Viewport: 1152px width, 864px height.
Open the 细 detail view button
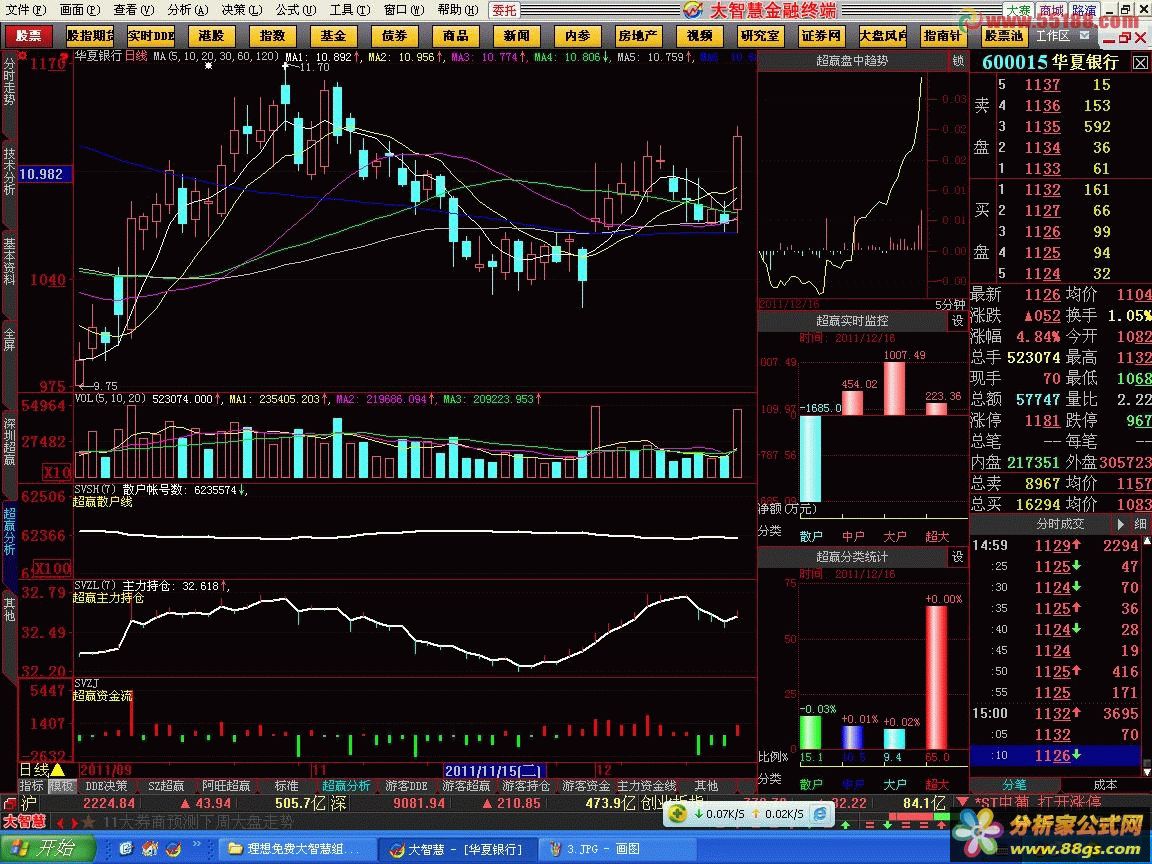[1140, 524]
